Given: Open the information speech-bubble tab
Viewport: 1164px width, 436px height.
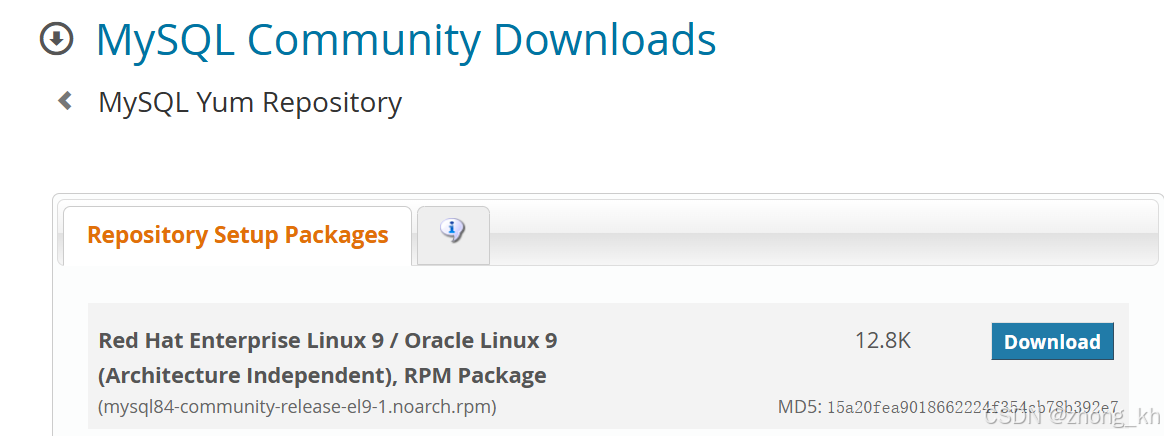Looking at the screenshot, I should pyautogui.click(x=453, y=235).
